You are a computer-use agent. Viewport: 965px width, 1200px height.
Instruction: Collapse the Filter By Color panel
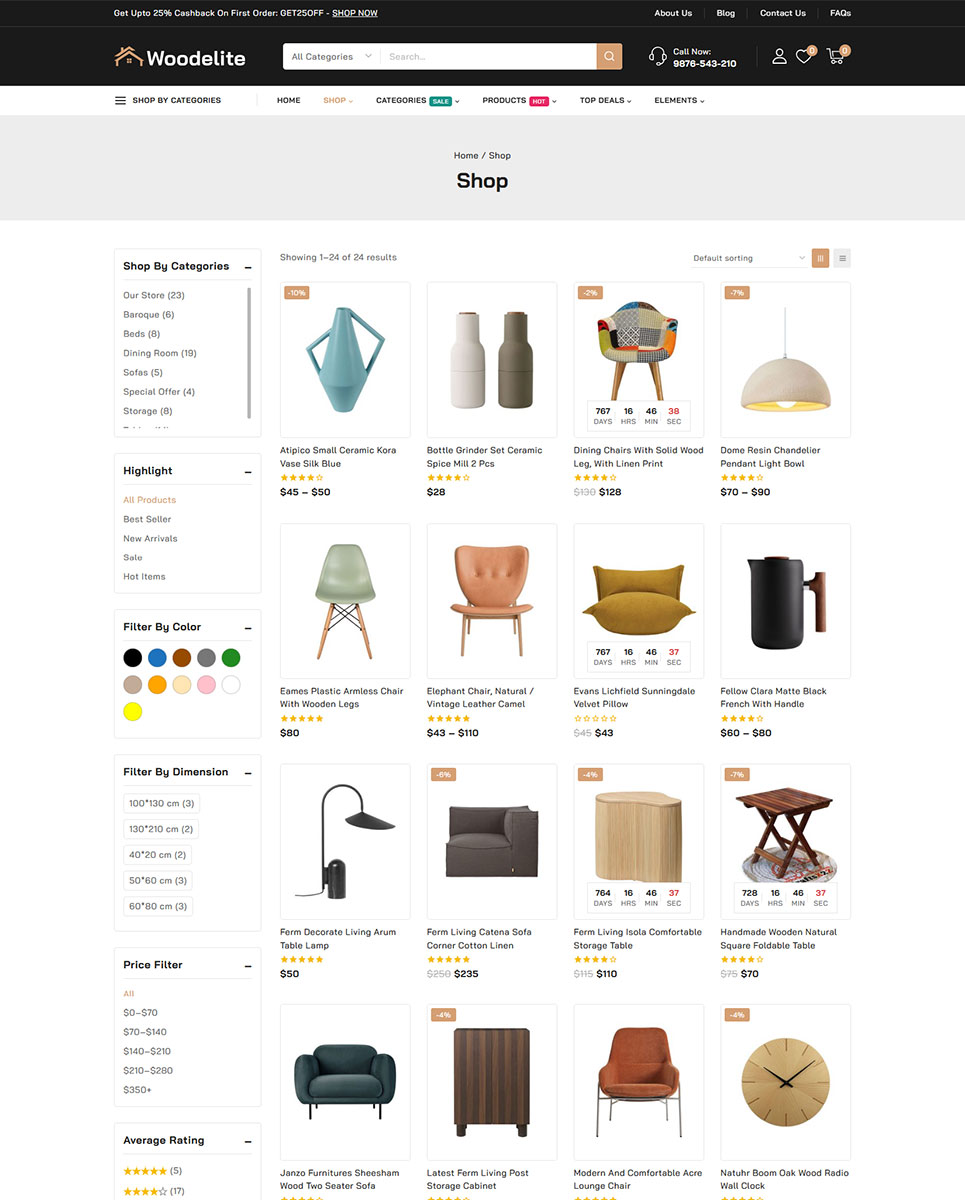248,628
